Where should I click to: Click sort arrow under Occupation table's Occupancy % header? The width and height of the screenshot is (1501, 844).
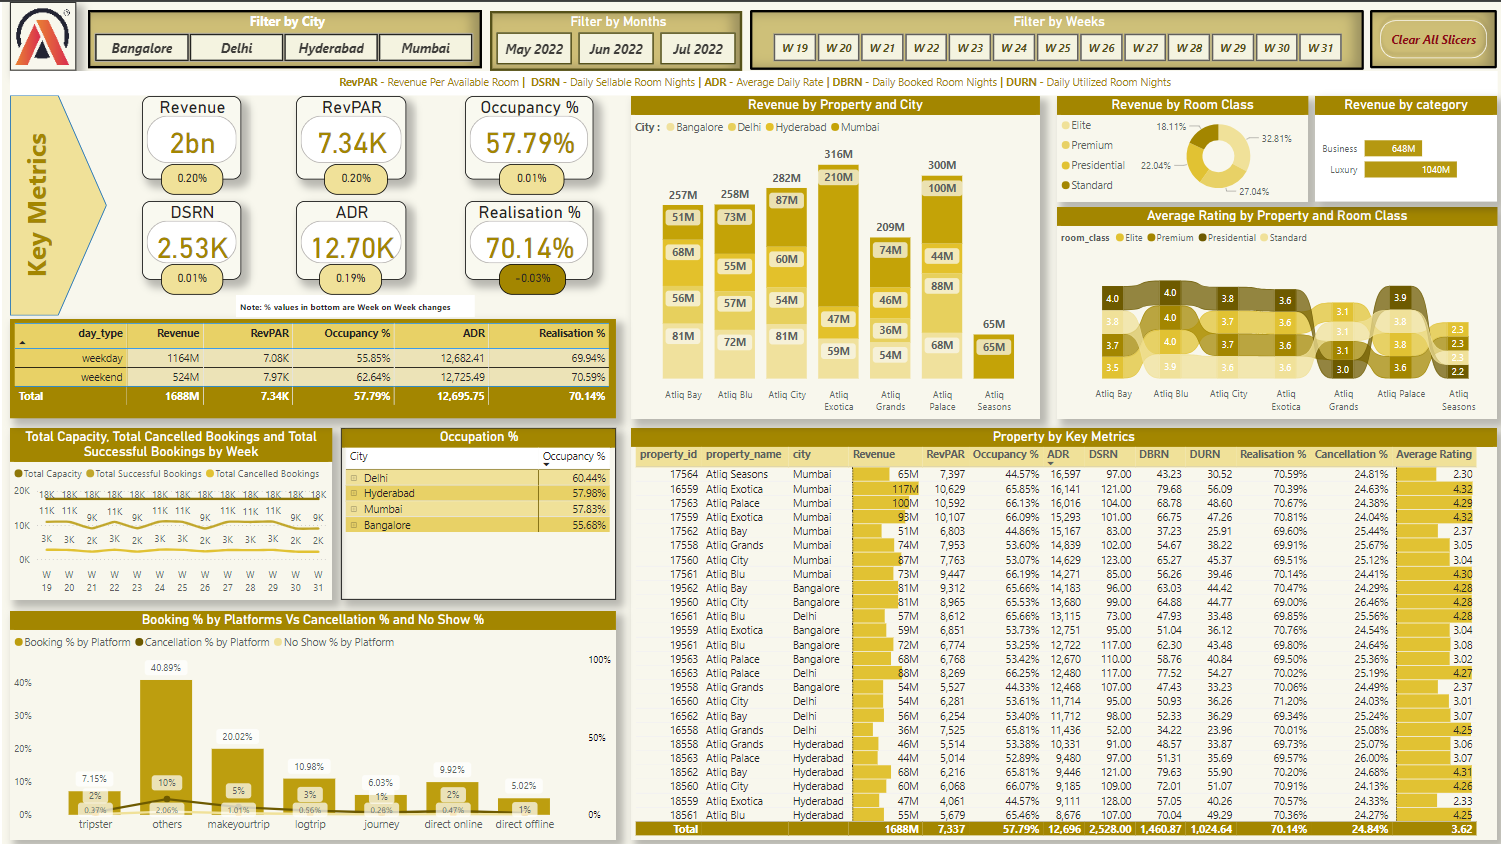(x=548, y=465)
